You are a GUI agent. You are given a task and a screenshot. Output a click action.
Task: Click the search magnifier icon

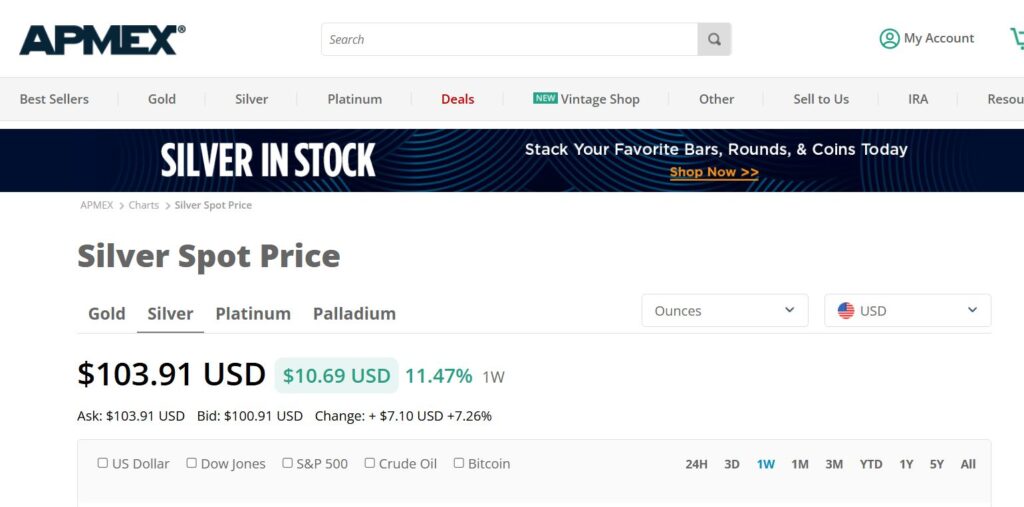click(714, 40)
